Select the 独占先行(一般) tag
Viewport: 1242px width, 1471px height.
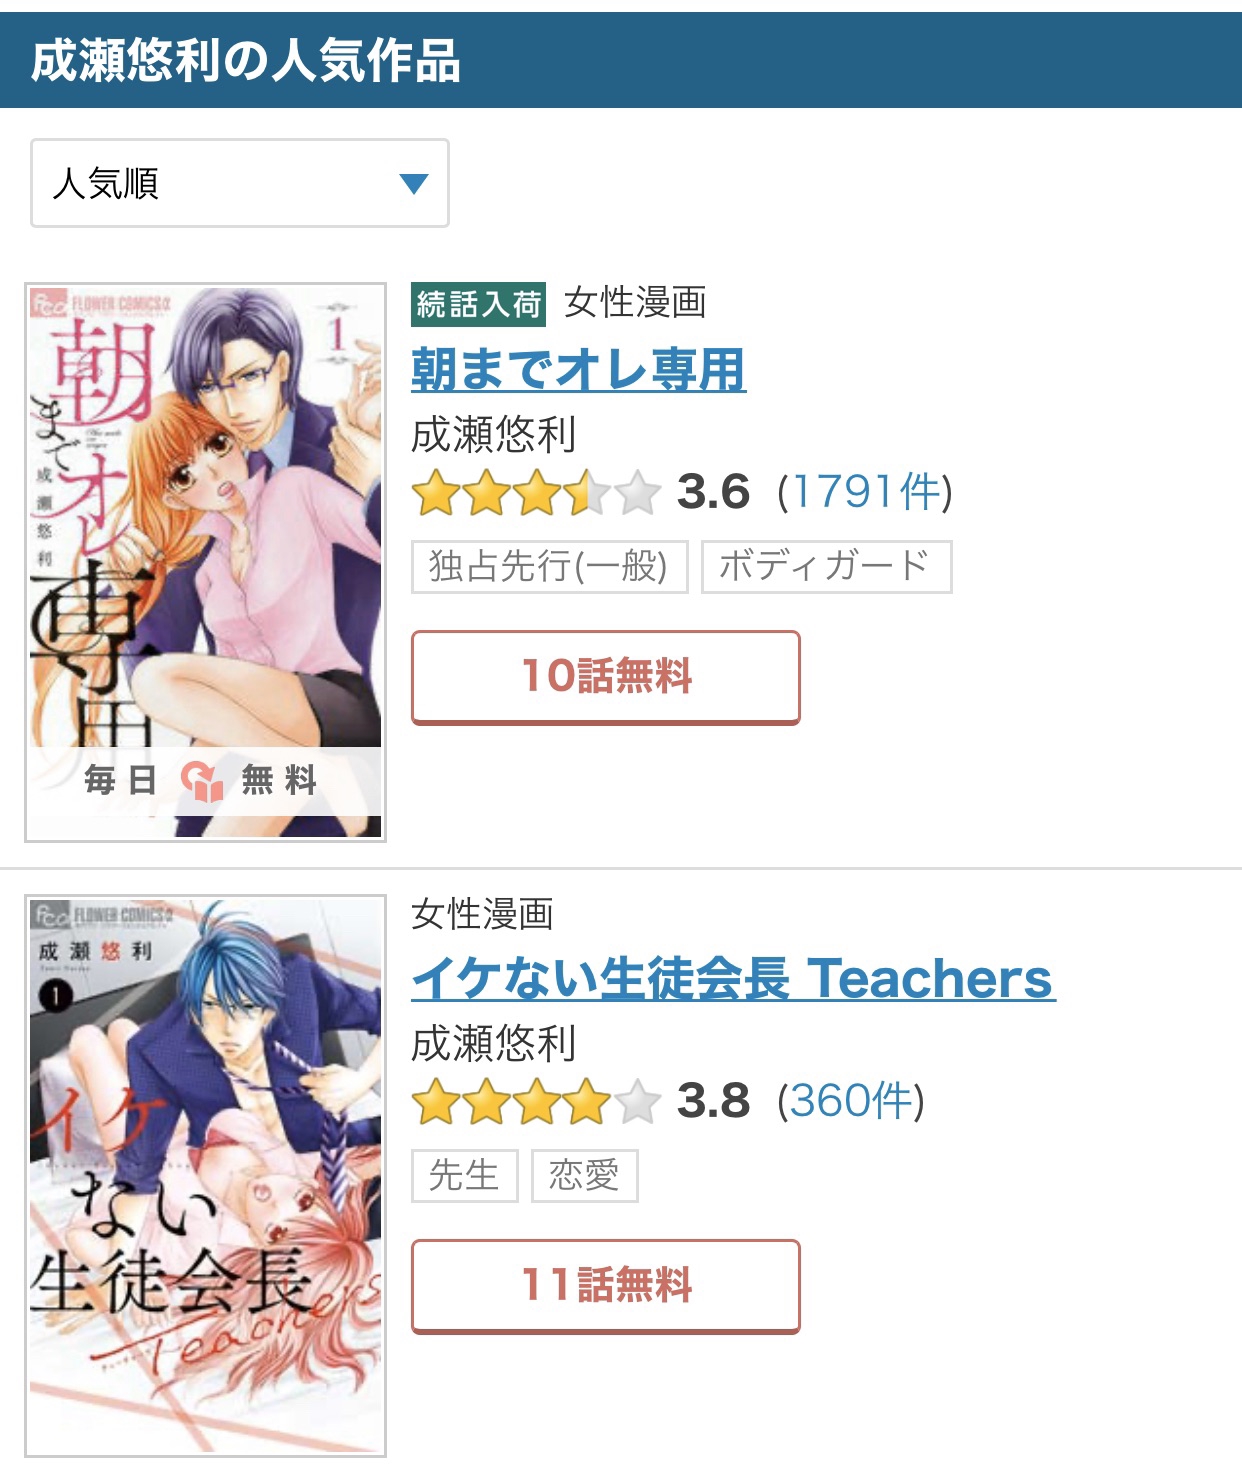(x=550, y=567)
